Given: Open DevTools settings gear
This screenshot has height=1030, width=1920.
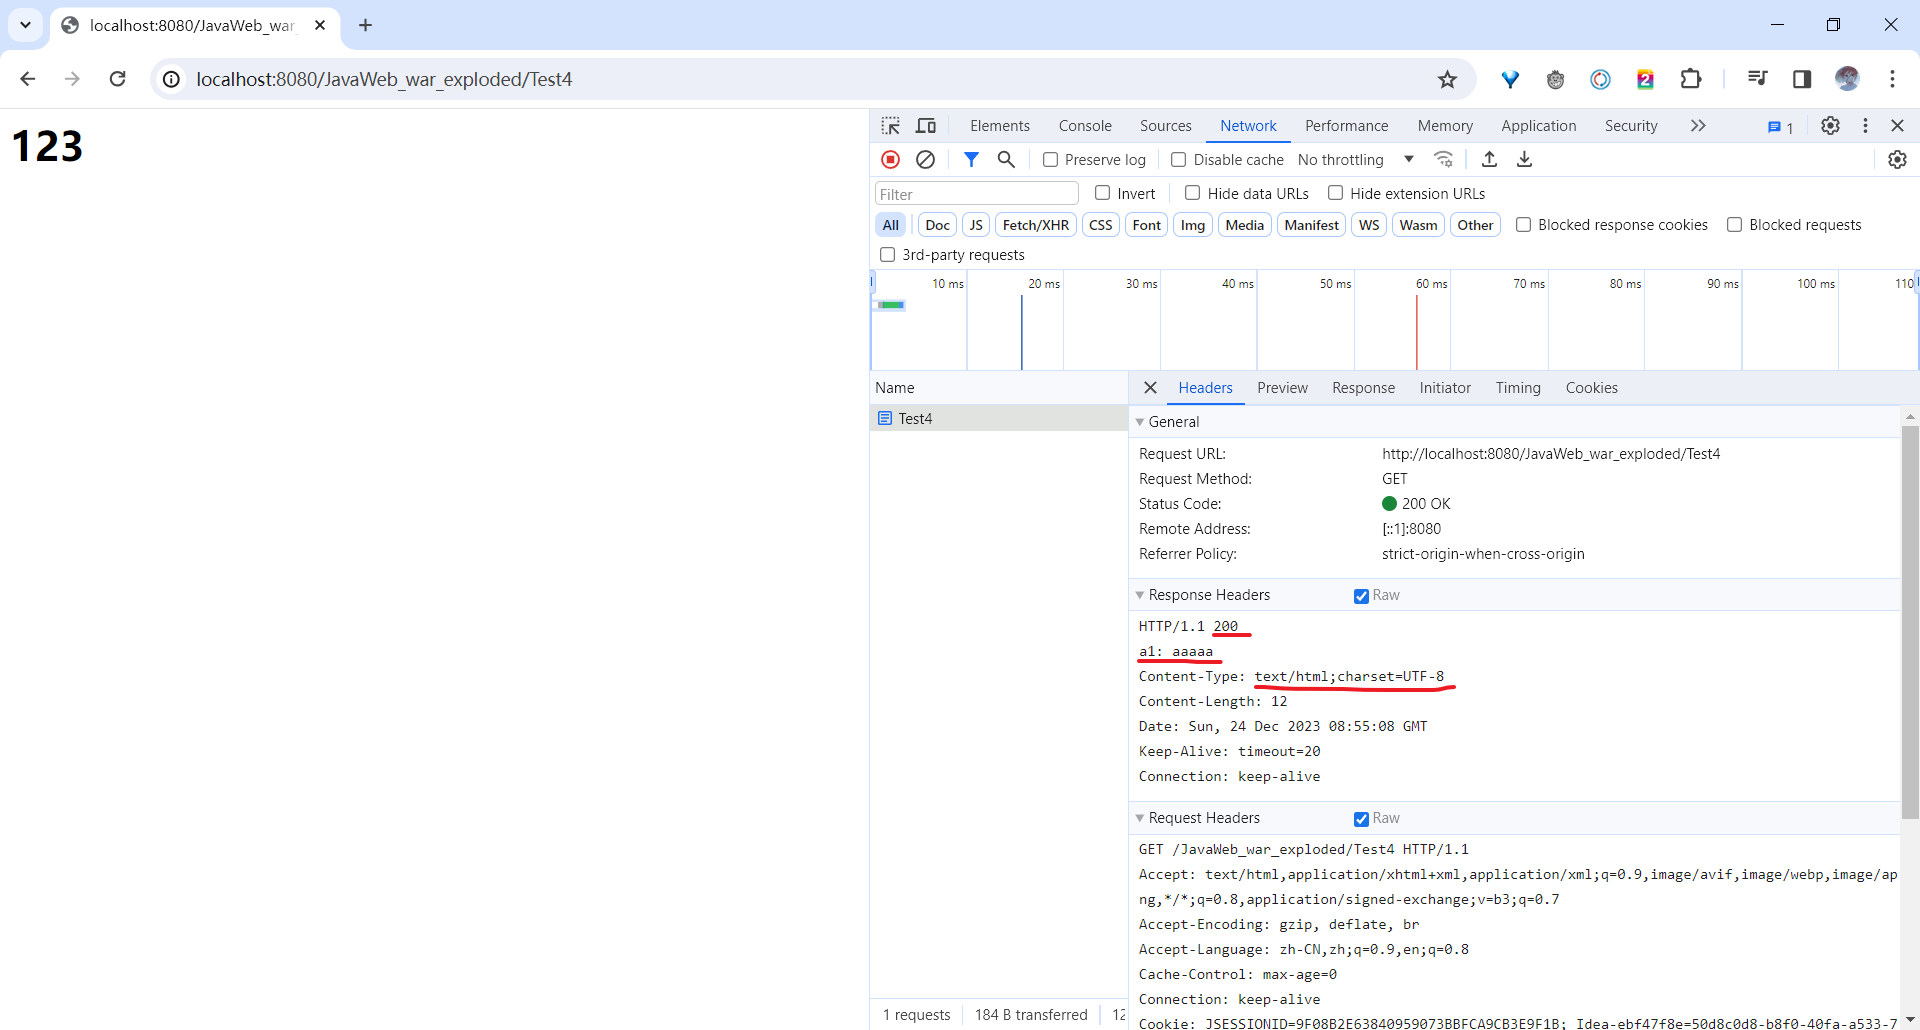Looking at the screenshot, I should (1830, 125).
